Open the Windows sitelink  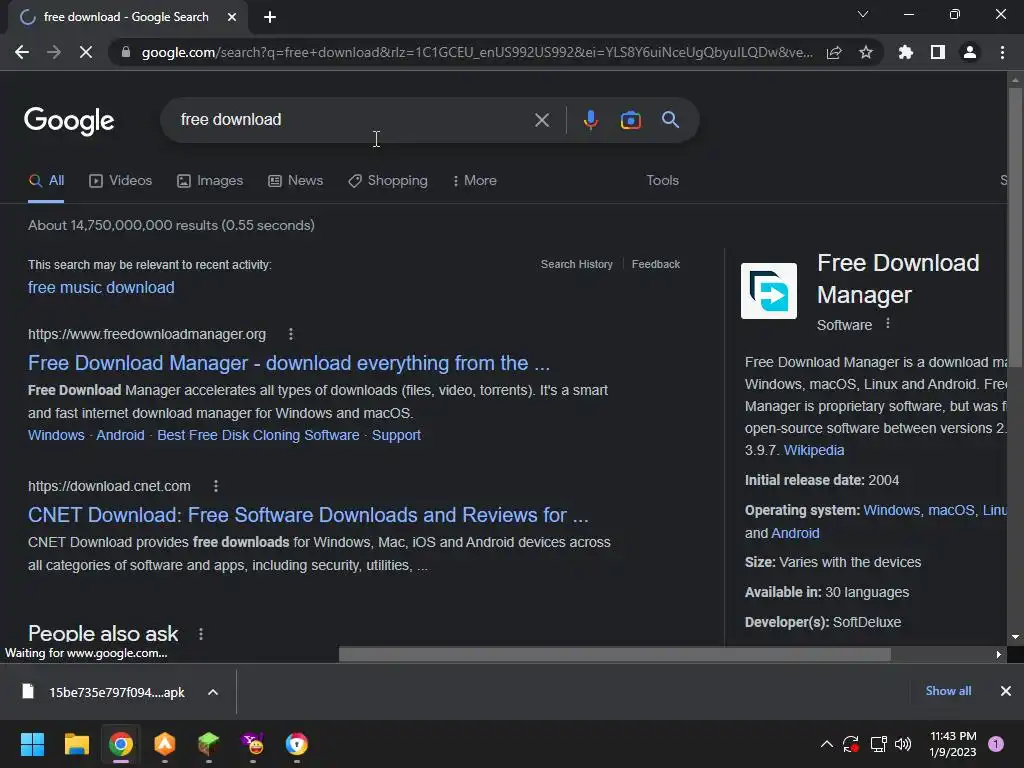tap(56, 436)
